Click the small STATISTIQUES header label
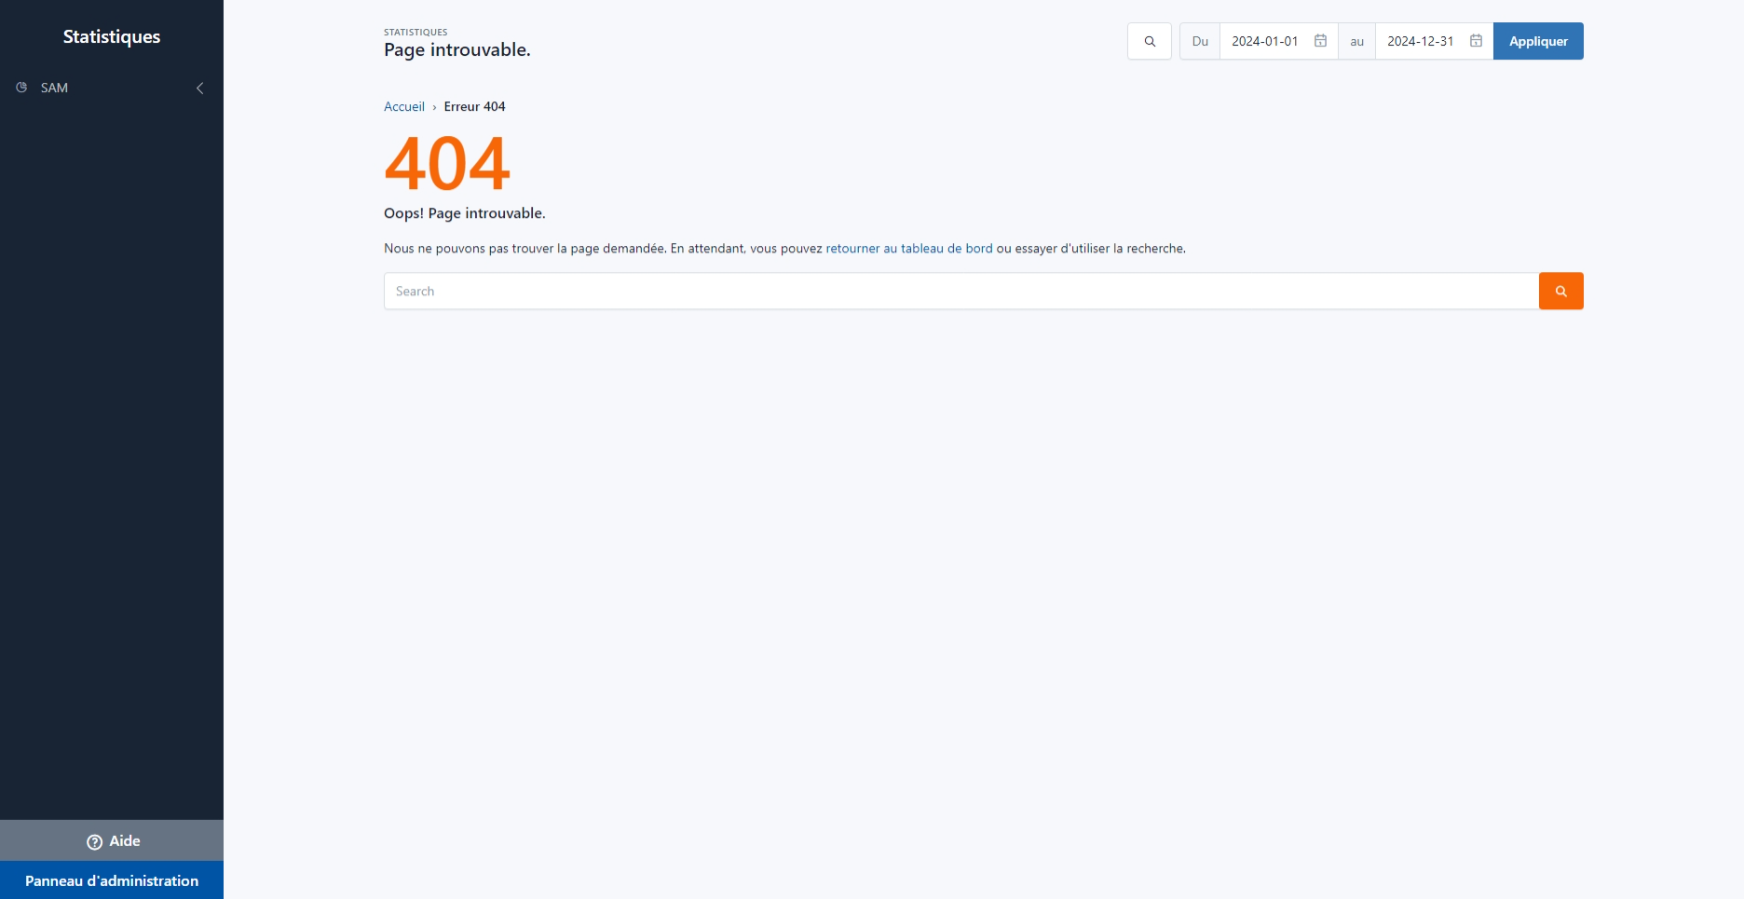The width and height of the screenshot is (1744, 899). (x=416, y=32)
